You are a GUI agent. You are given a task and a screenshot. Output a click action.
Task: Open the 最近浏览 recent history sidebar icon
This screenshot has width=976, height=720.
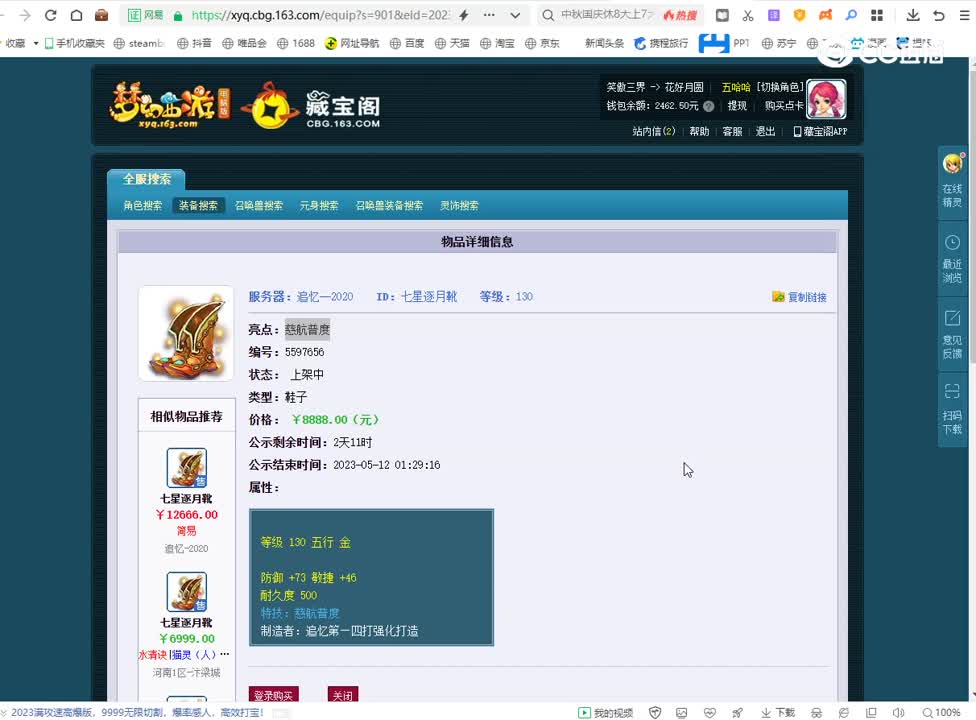coord(952,259)
